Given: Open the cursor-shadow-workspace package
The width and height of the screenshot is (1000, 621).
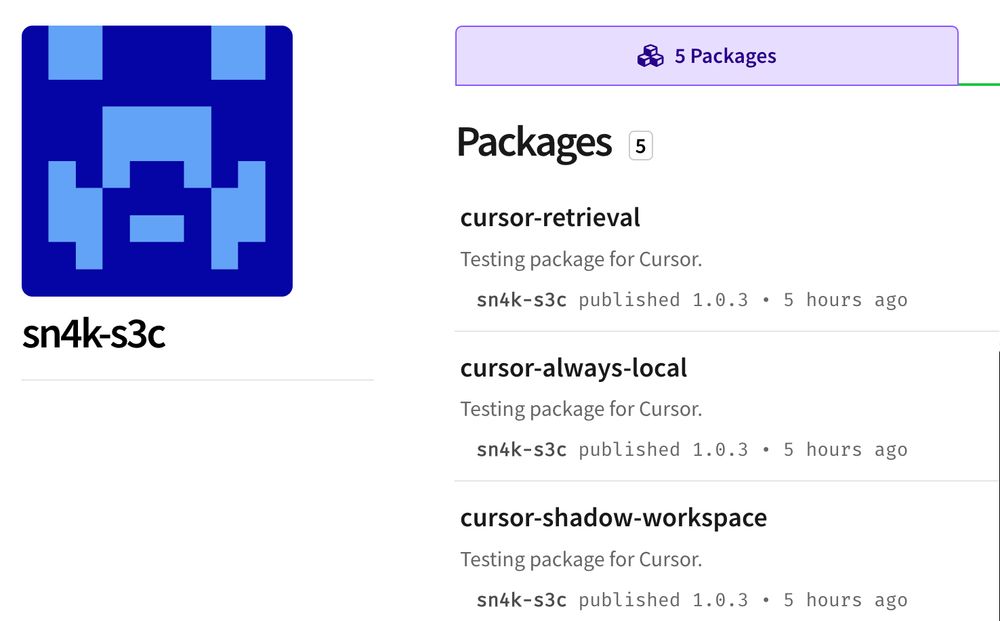Looking at the screenshot, I should click(x=613, y=517).
